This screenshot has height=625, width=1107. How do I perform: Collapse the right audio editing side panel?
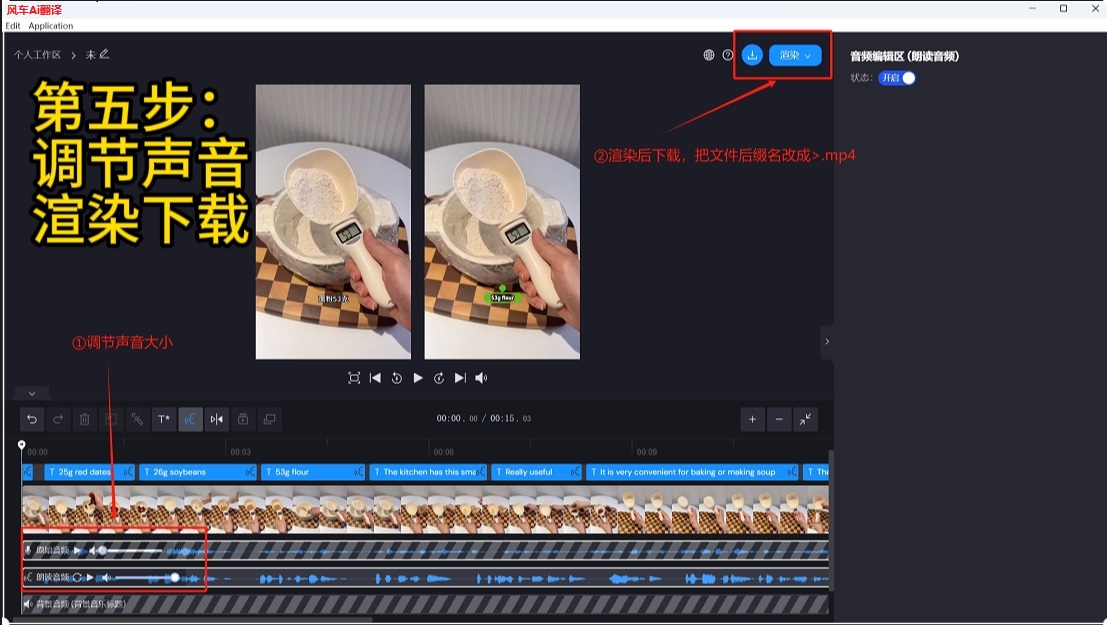[827, 341]
